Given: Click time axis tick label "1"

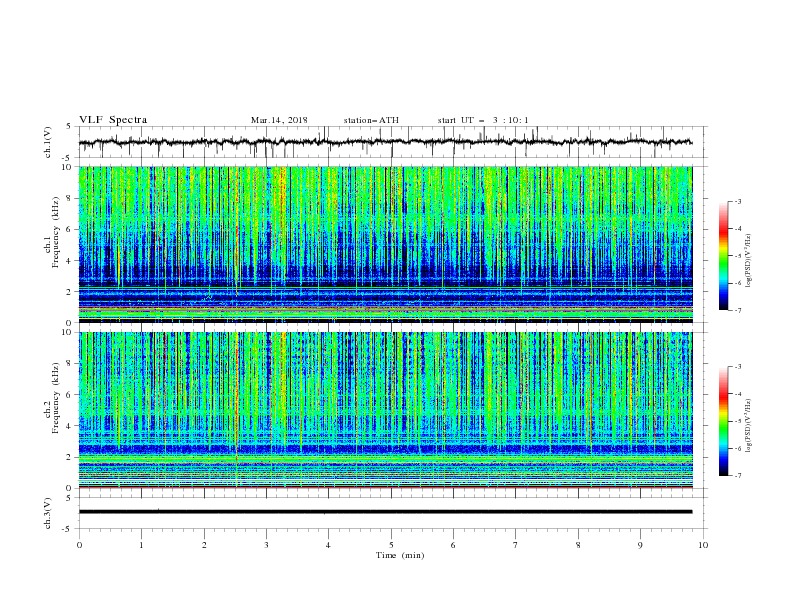Looking at the screenshot, I should [141, 545].
